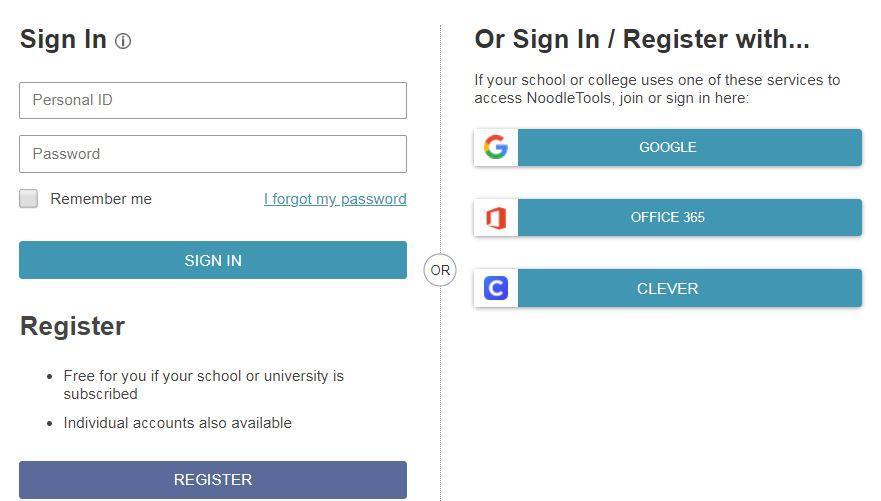Image resolution: width=881 pixels, height=501 pixels.
Task: Click the Register section heading
Action: 72,326
